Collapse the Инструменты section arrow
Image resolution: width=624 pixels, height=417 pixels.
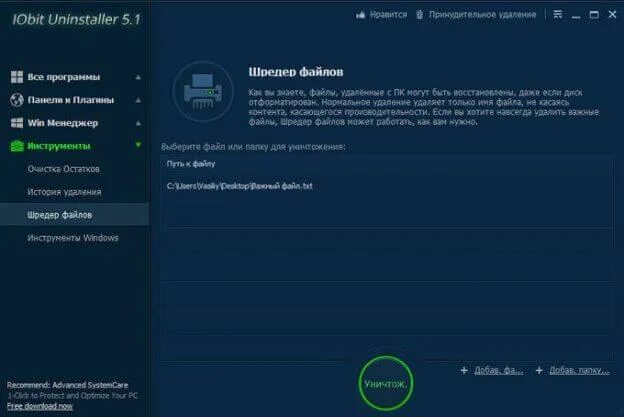138,145
